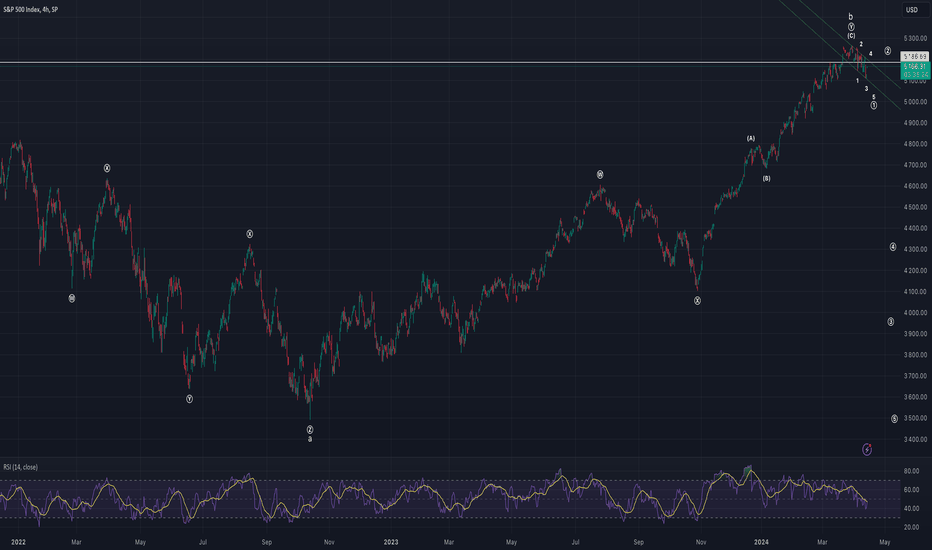932x550 pixels.
Task: Select the lowercase 'a' wave label at bottom
Action: (310, 439)
